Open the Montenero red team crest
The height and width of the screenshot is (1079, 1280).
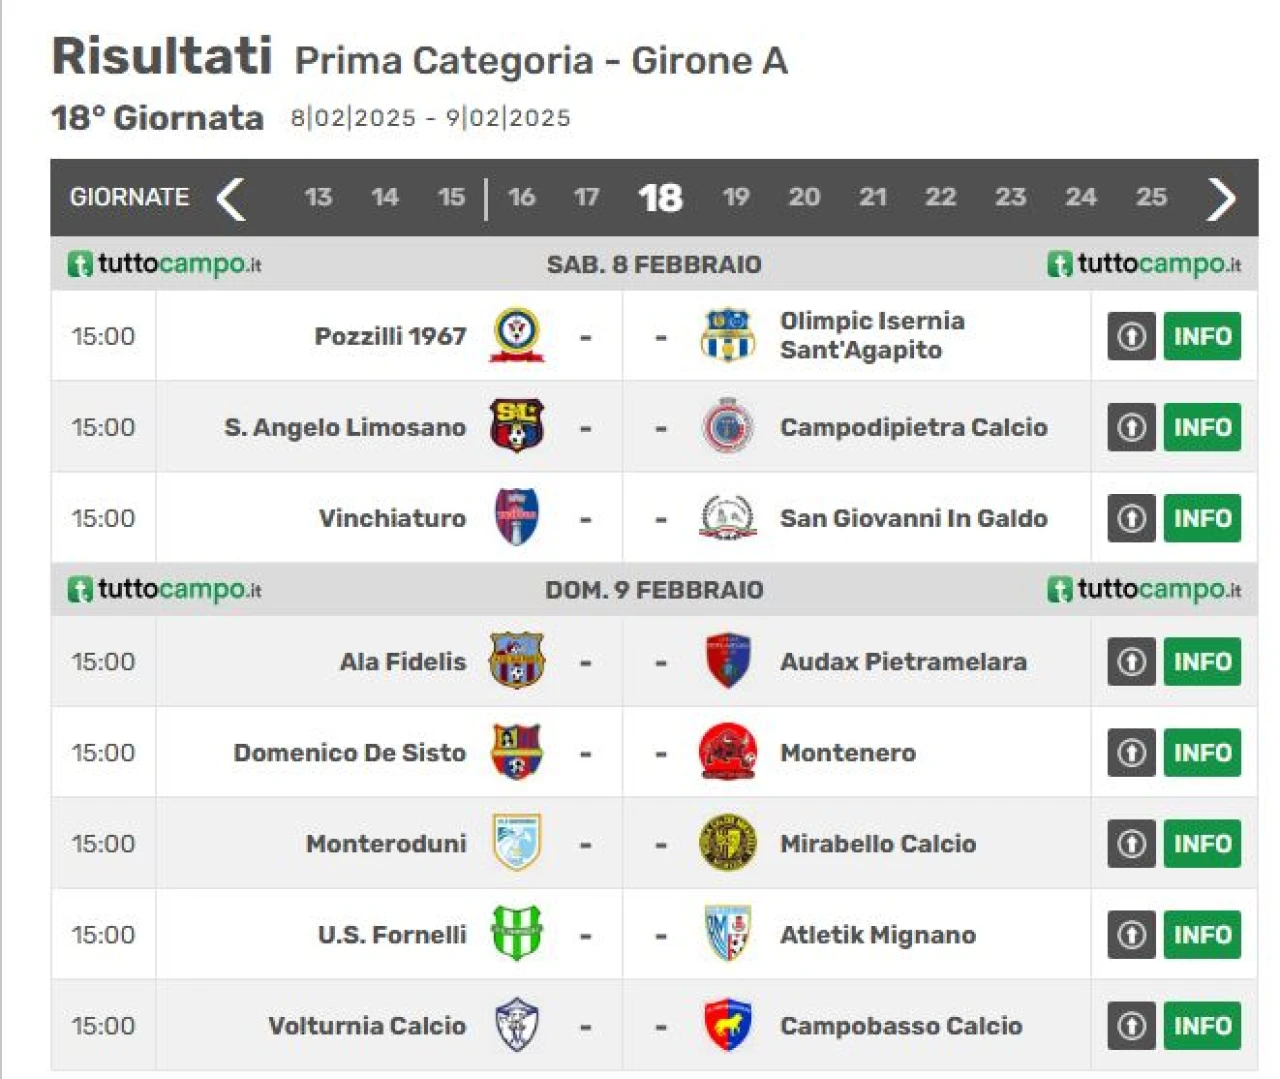pyautogui.click(x=727, y=752)
